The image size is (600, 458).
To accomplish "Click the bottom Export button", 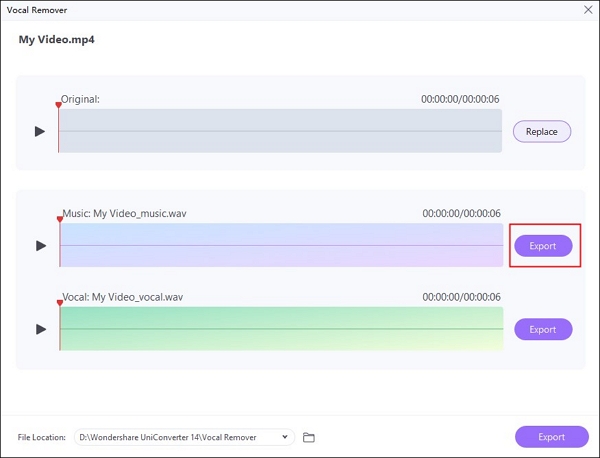I will coord(551,437).
